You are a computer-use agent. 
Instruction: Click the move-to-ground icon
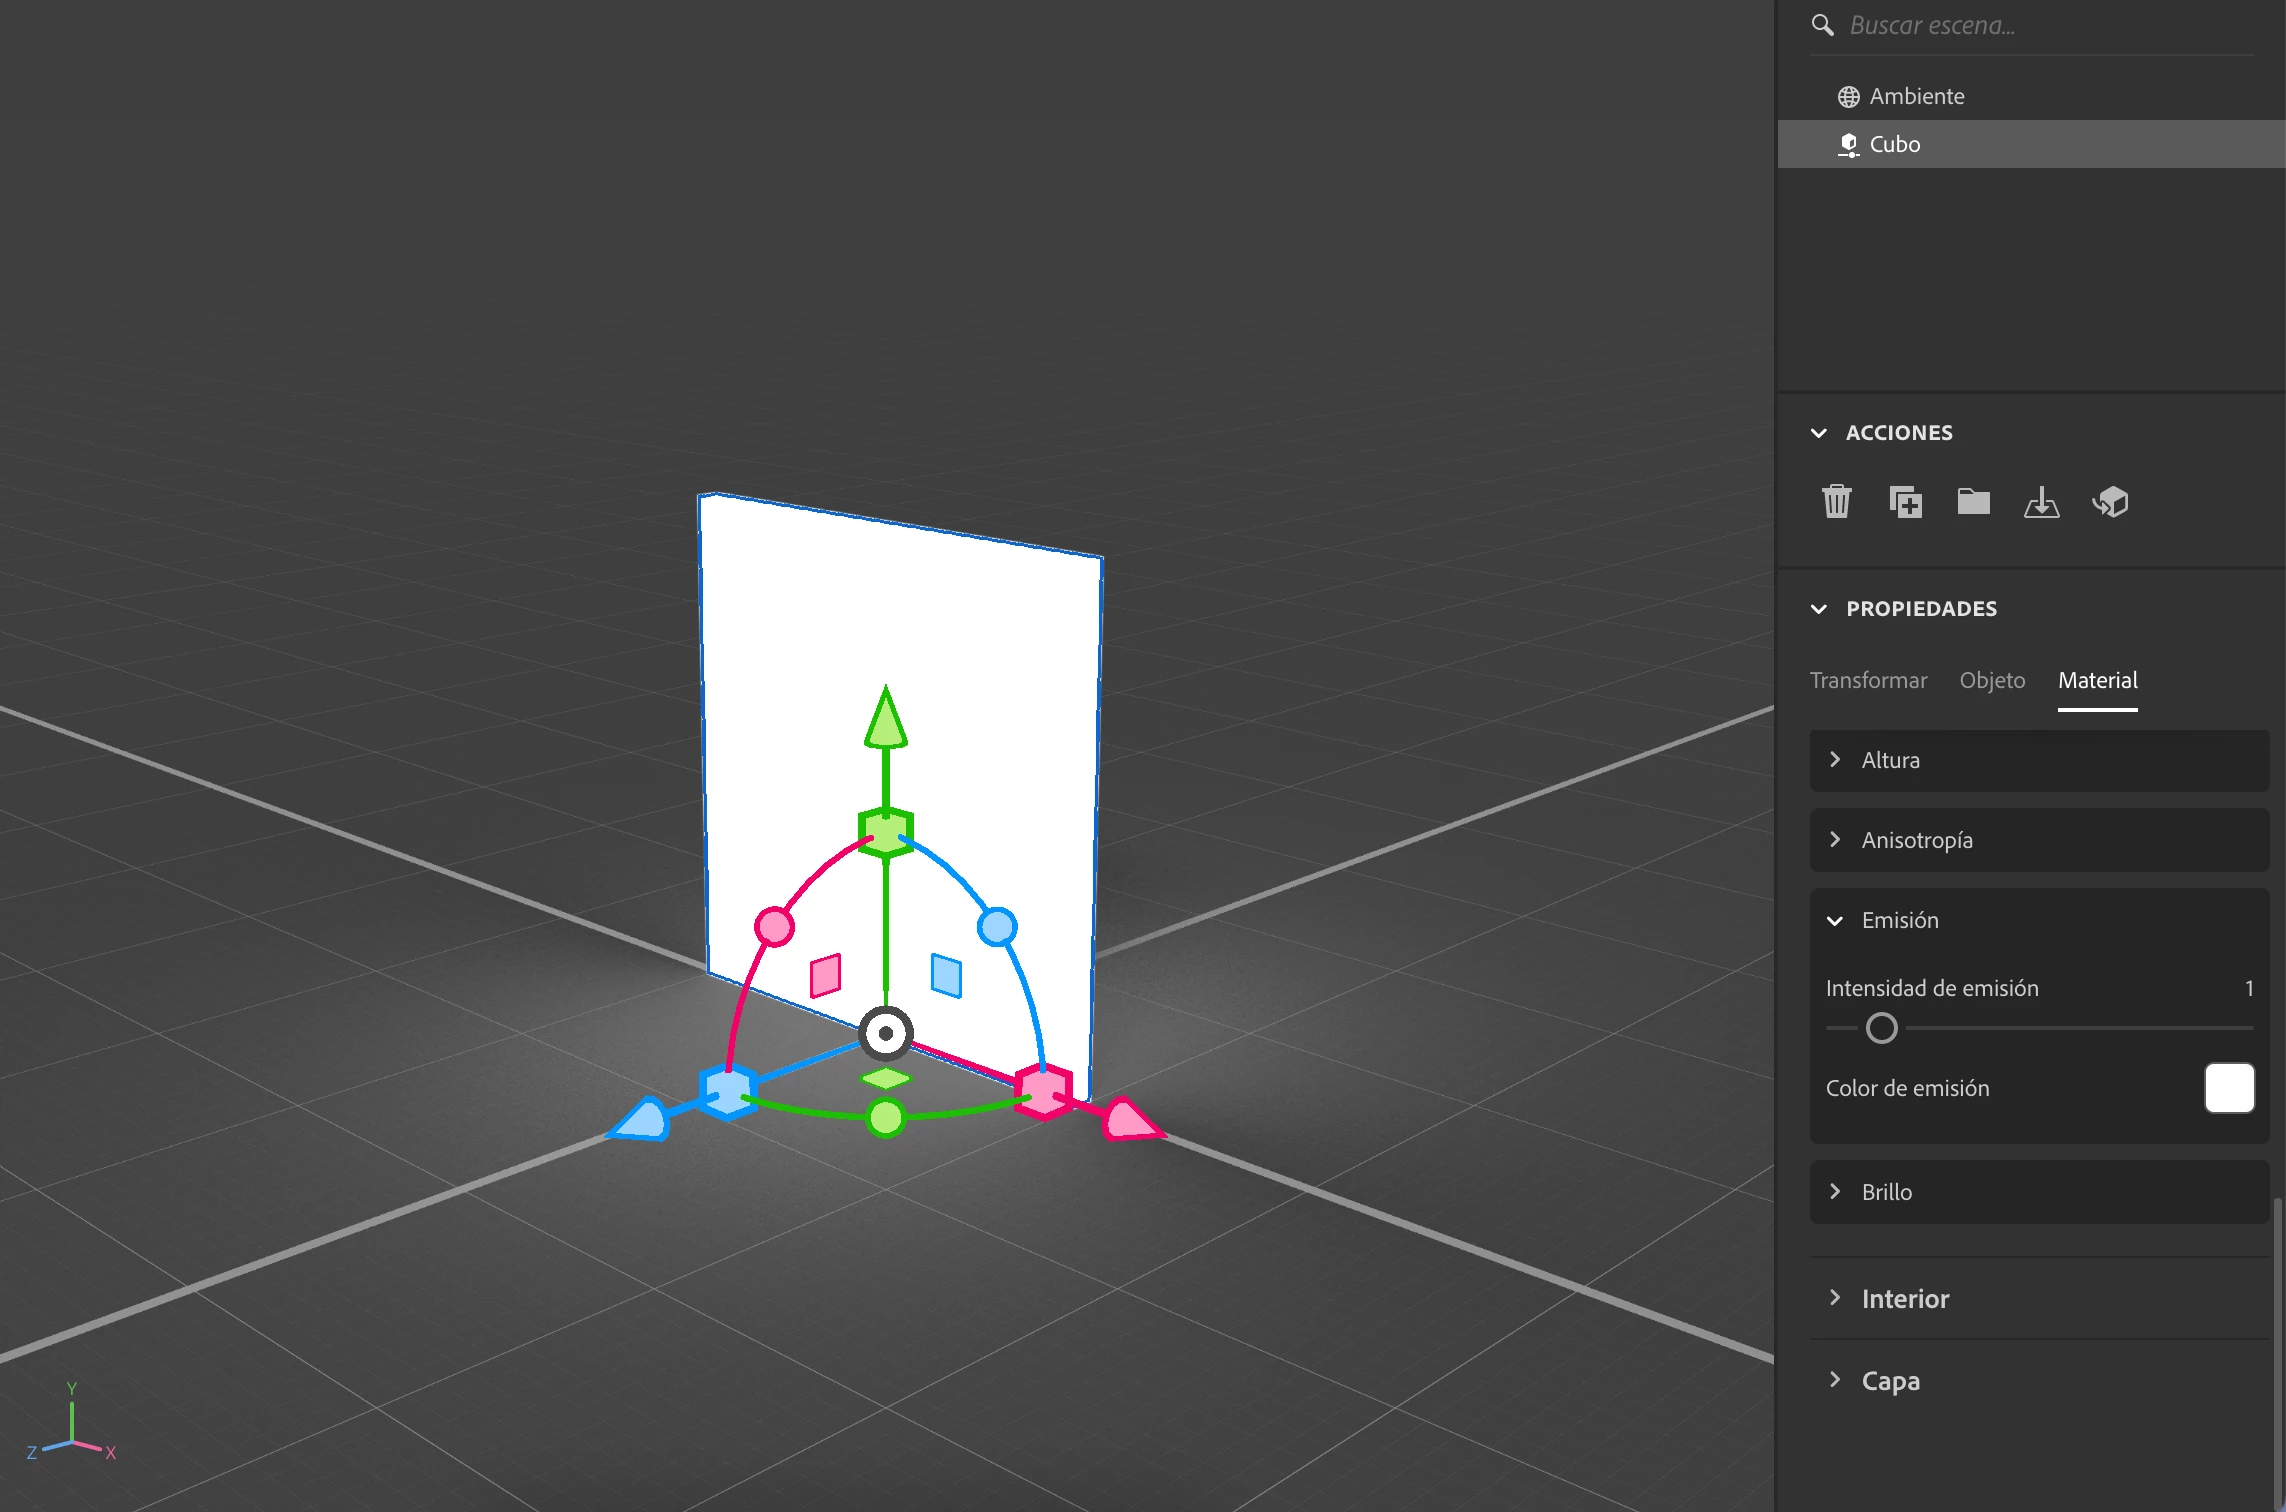[2041, 501]
